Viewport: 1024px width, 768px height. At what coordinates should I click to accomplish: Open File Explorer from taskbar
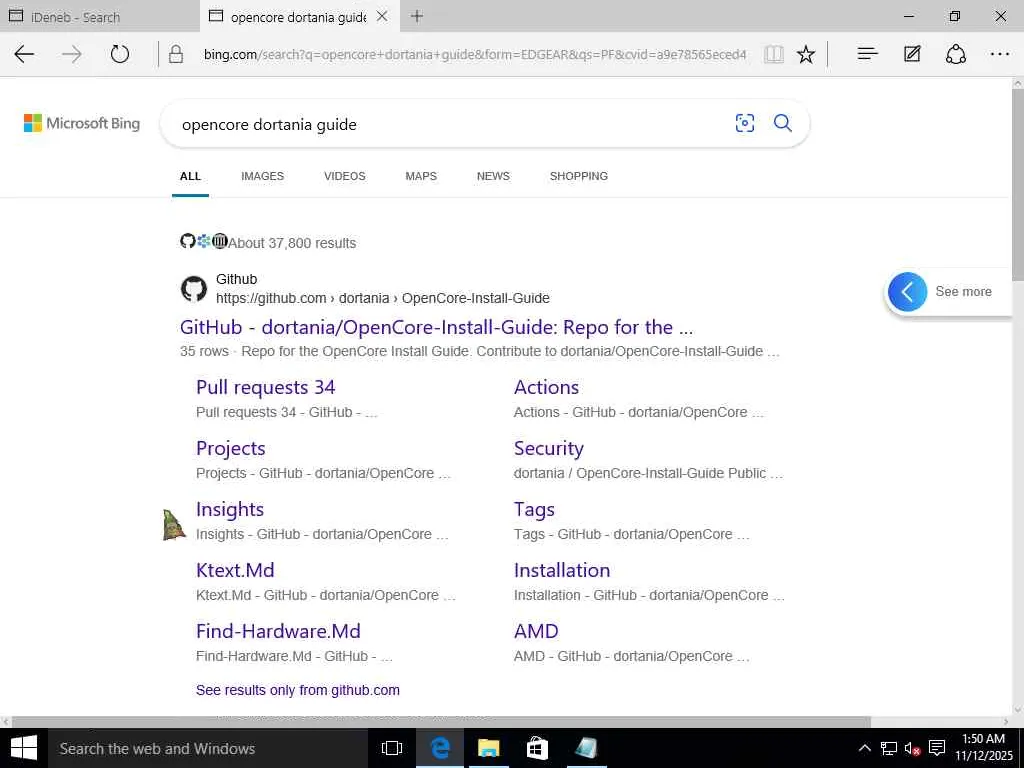[x=488, y=748]
